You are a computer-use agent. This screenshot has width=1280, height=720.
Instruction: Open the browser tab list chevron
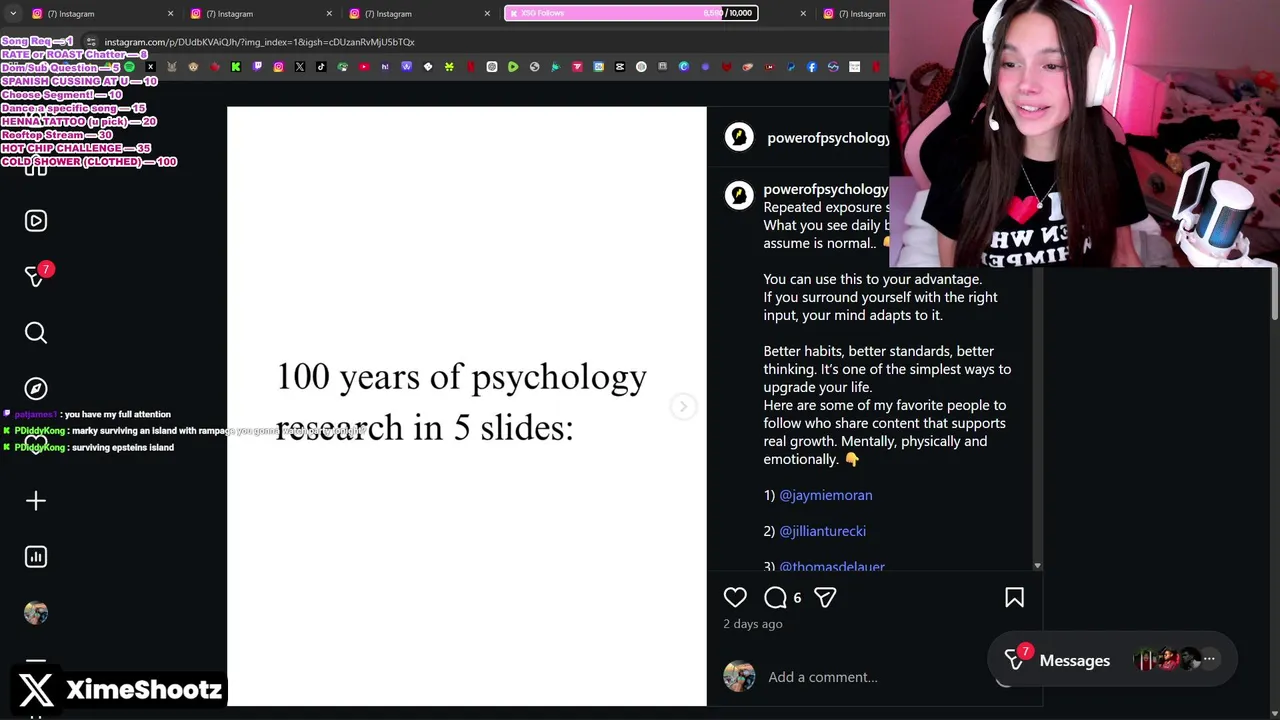pyautogui.click(x=13, y=14)
